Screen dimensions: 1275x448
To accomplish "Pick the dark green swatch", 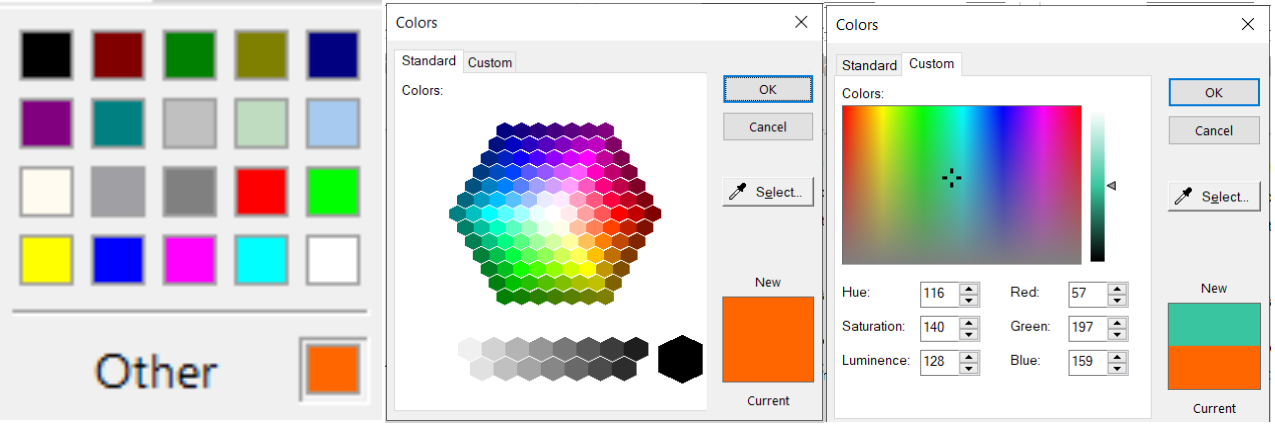I will click(x=190, y=55).
